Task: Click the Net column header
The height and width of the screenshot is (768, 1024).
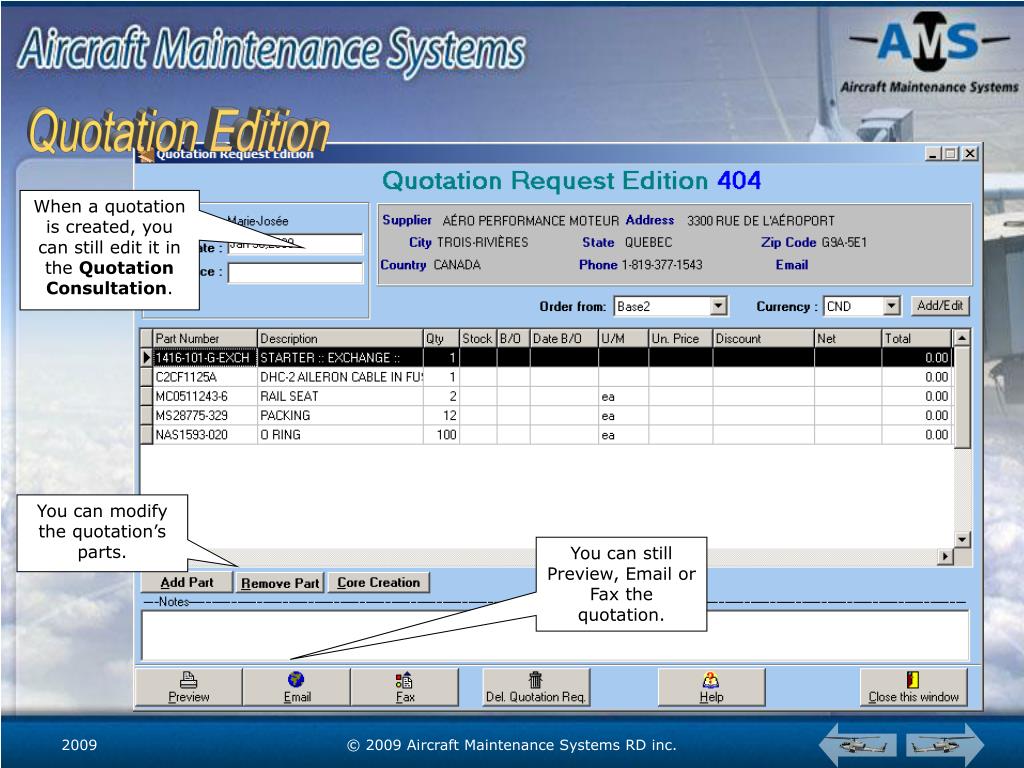Action: pyautogui.click(x=848, y=338)
